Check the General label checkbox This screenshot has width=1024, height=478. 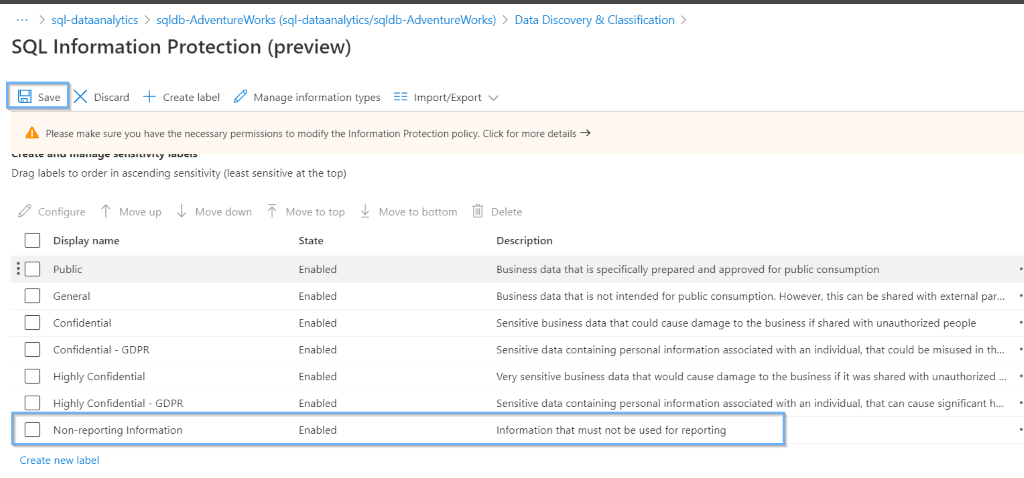32,296
